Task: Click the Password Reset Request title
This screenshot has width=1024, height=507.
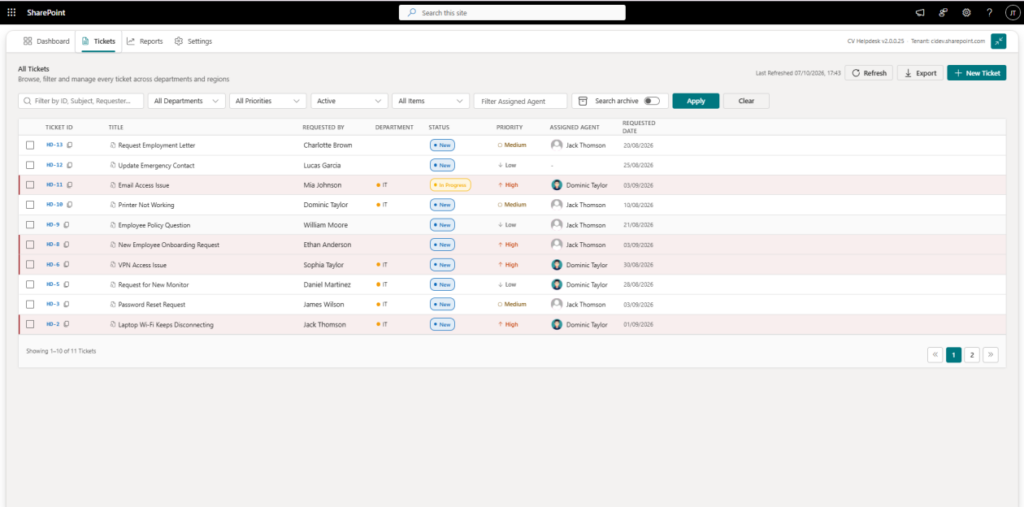Action: [x=152, y=304]
